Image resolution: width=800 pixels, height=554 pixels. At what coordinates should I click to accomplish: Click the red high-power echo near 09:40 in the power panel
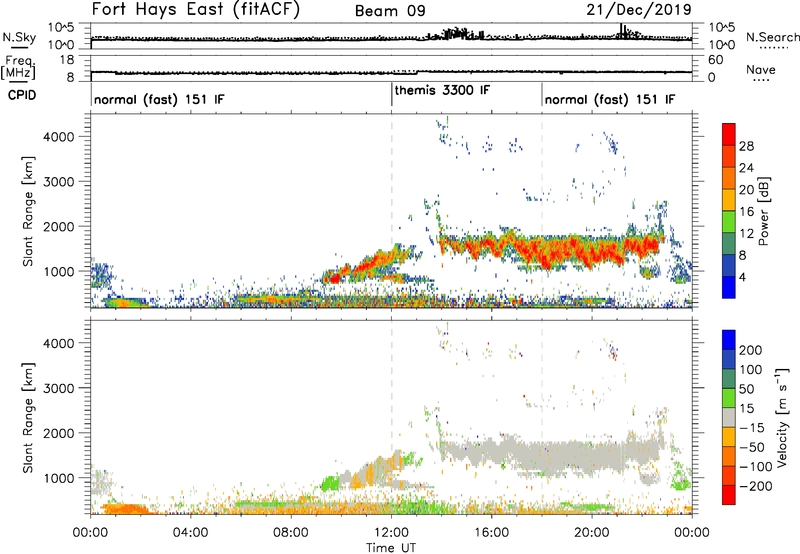tap(334, 279)
